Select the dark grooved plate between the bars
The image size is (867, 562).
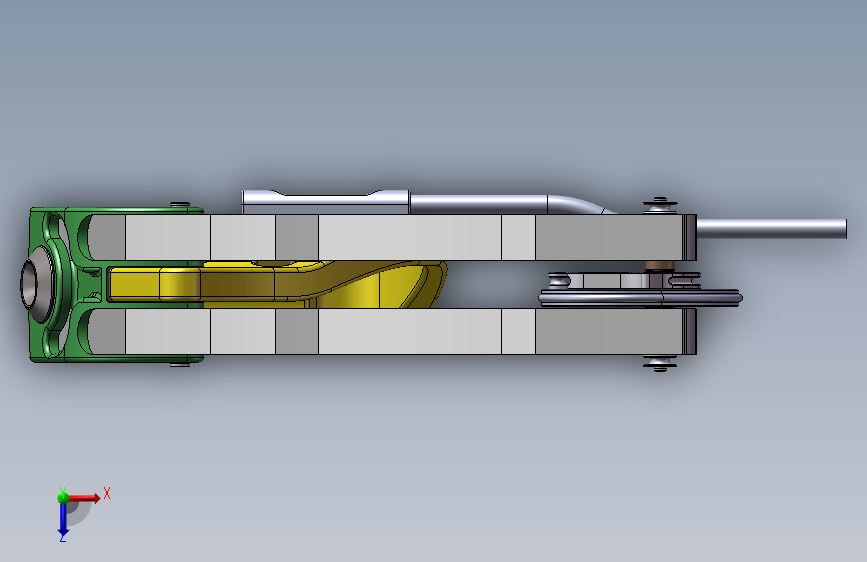click(x=641, y=299)
